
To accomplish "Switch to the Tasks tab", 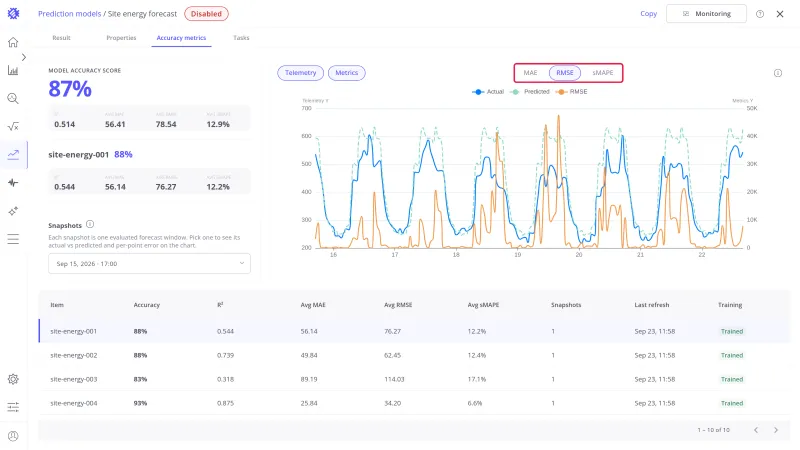I will tap(241, 38).
